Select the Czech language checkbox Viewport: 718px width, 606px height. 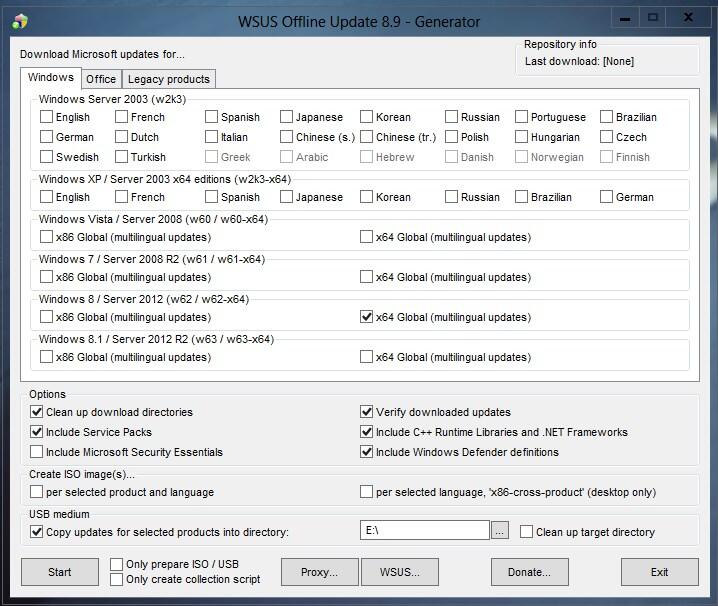click(606, 136)
